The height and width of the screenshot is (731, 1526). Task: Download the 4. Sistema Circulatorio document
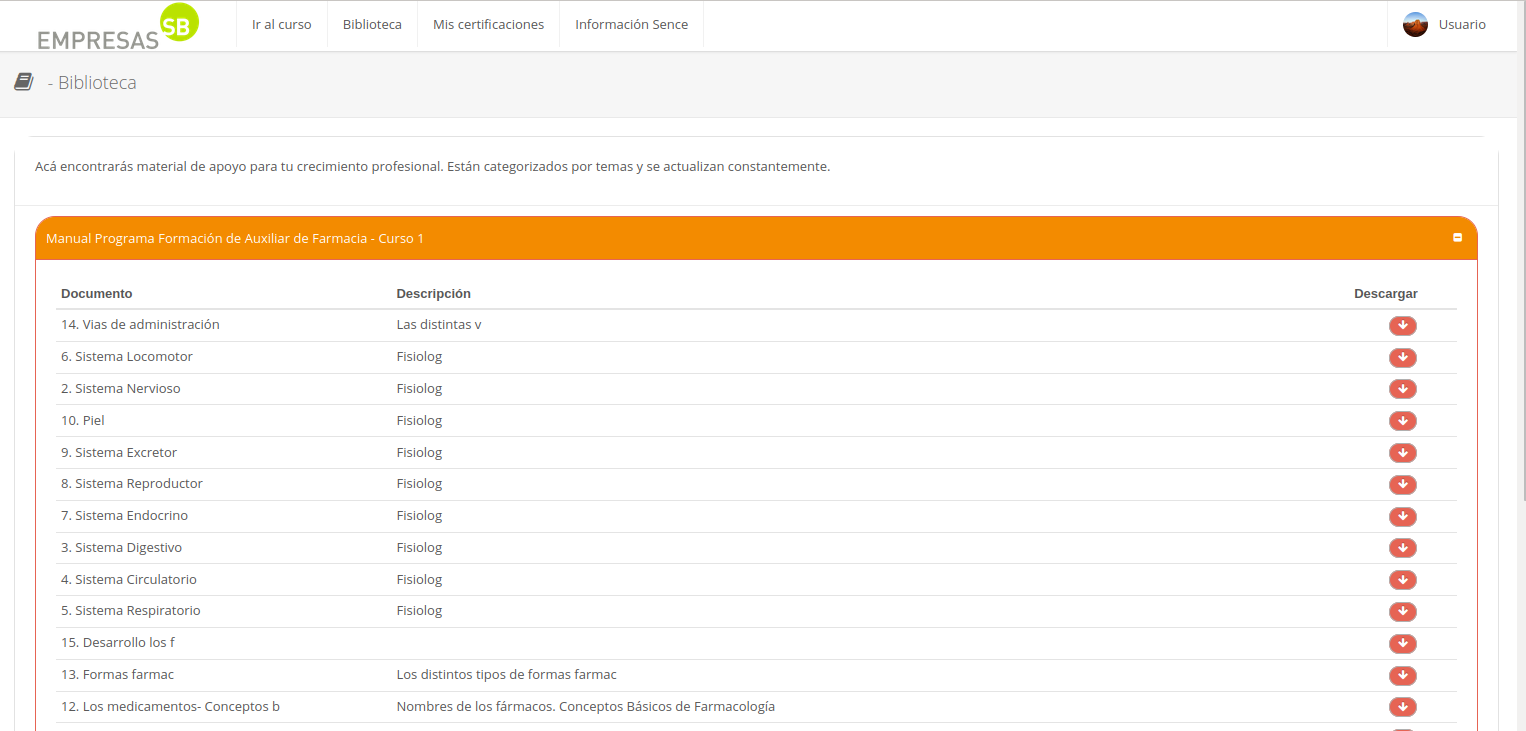[1402, 580]
